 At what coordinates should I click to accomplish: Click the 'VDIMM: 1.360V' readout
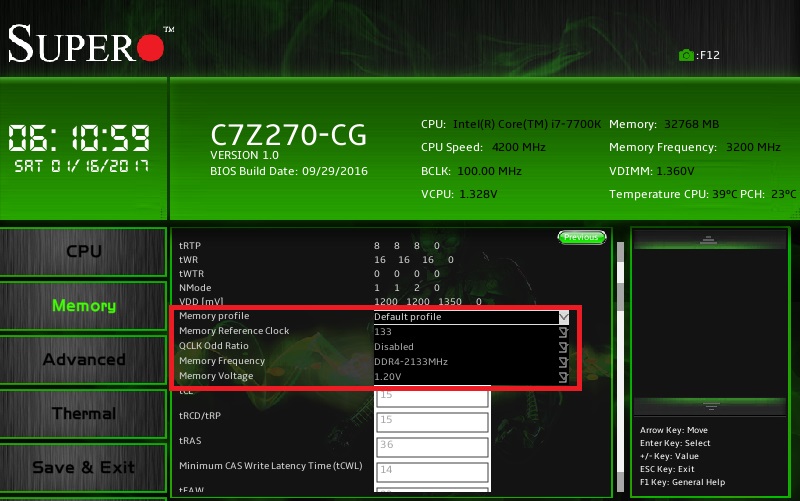point(652,171)
